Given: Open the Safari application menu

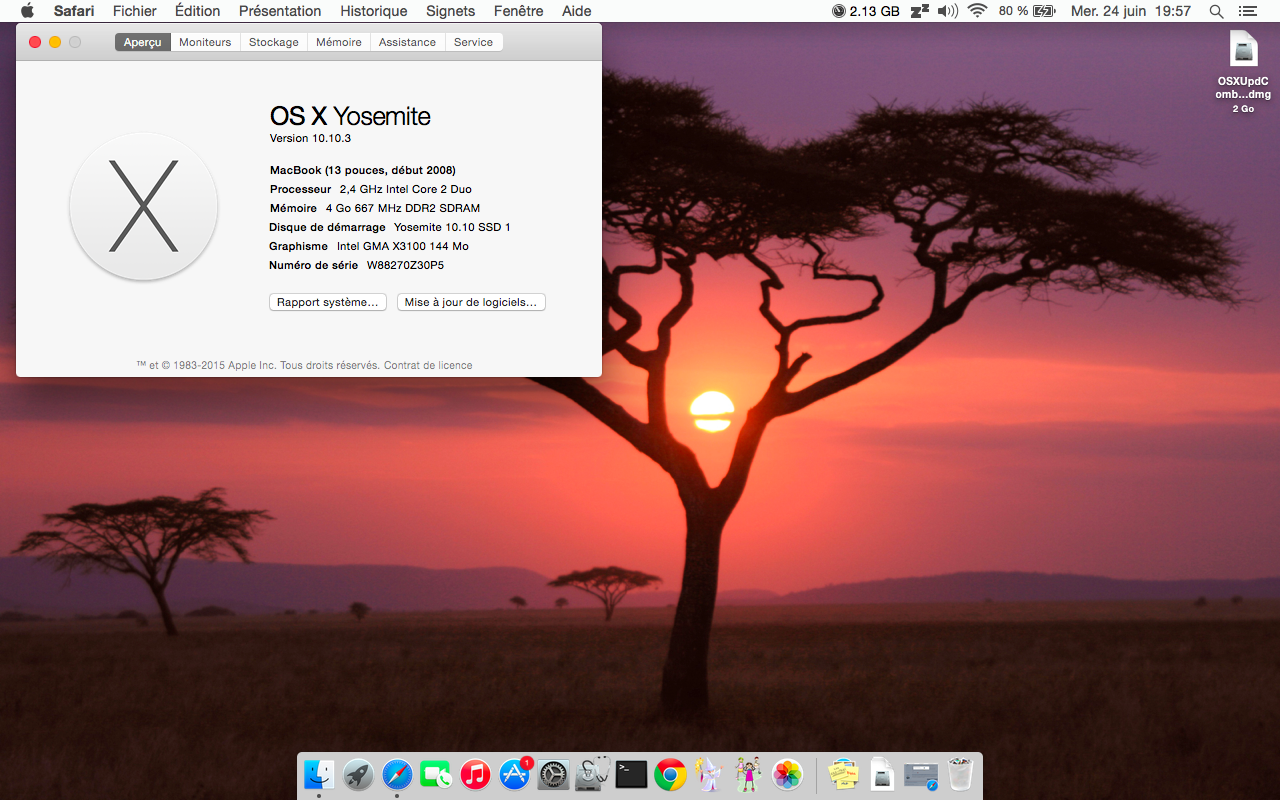Looking at the screenshot, I should click(x=74, y=11).
